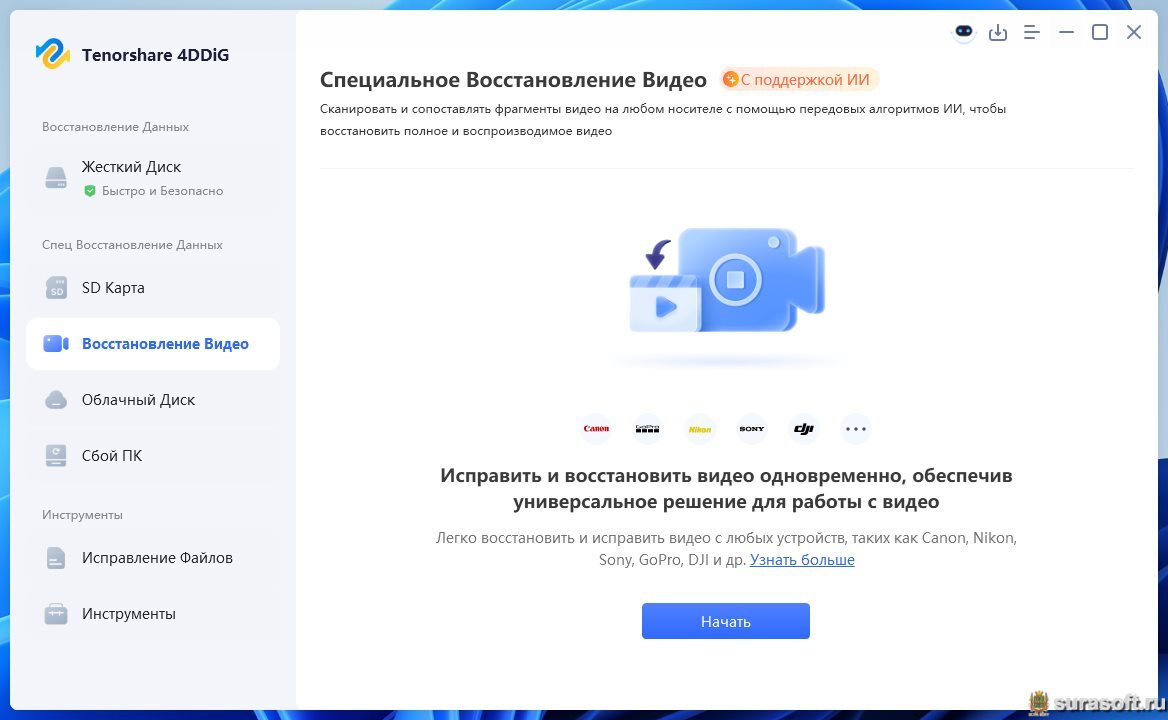Click the Canon brand icon

tap(596, 429)
